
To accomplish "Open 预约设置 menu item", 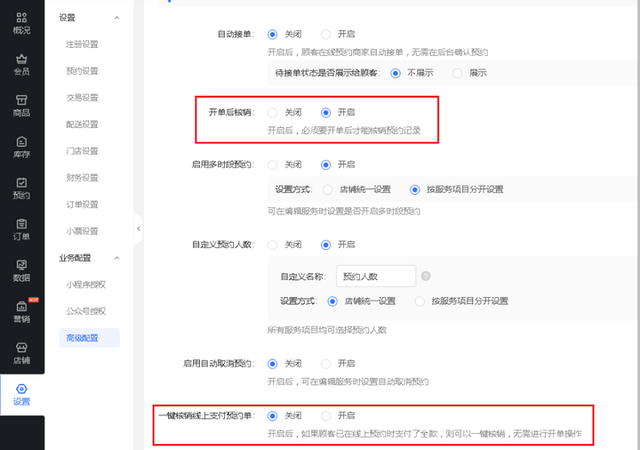I will coord(82,71).
